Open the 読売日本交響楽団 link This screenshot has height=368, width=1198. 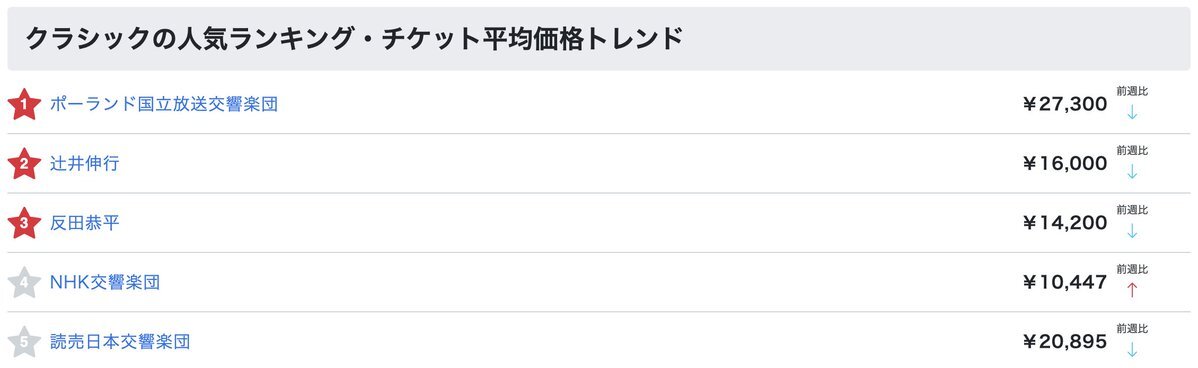120,342
